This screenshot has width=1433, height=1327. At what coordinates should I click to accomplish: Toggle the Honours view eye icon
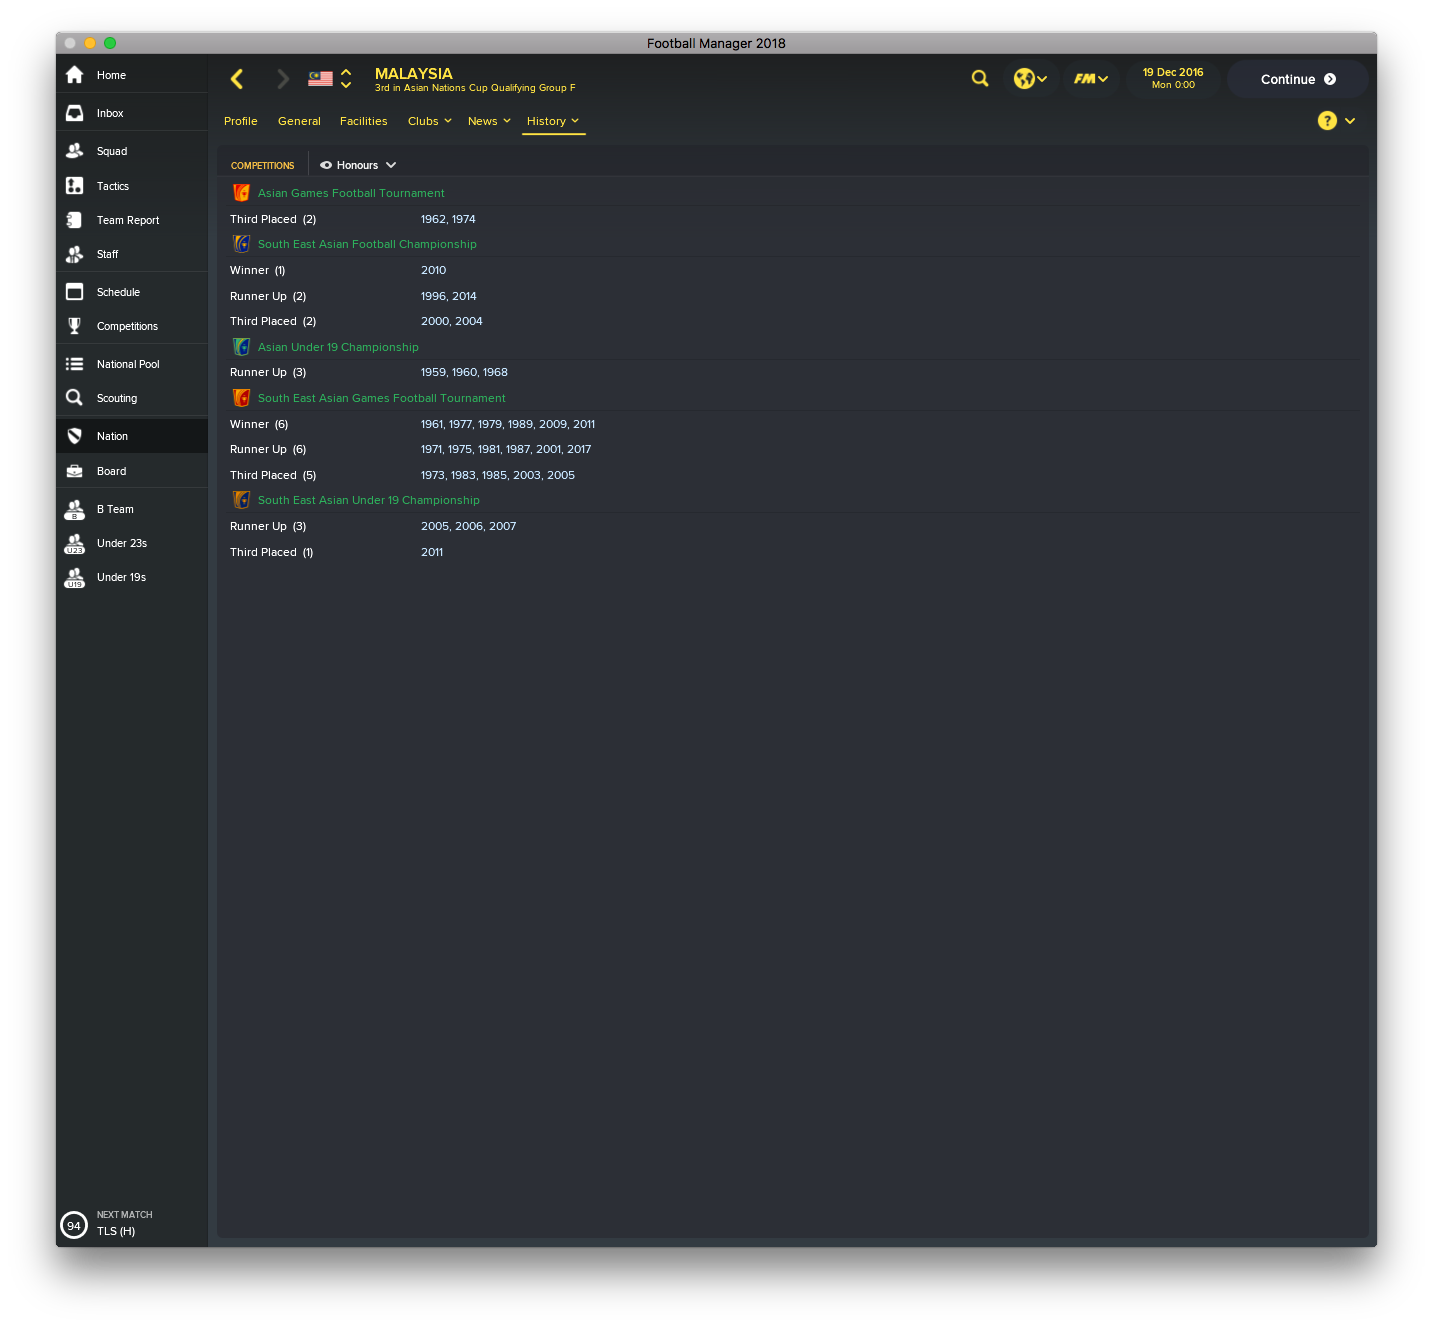(x=326, y=165)
